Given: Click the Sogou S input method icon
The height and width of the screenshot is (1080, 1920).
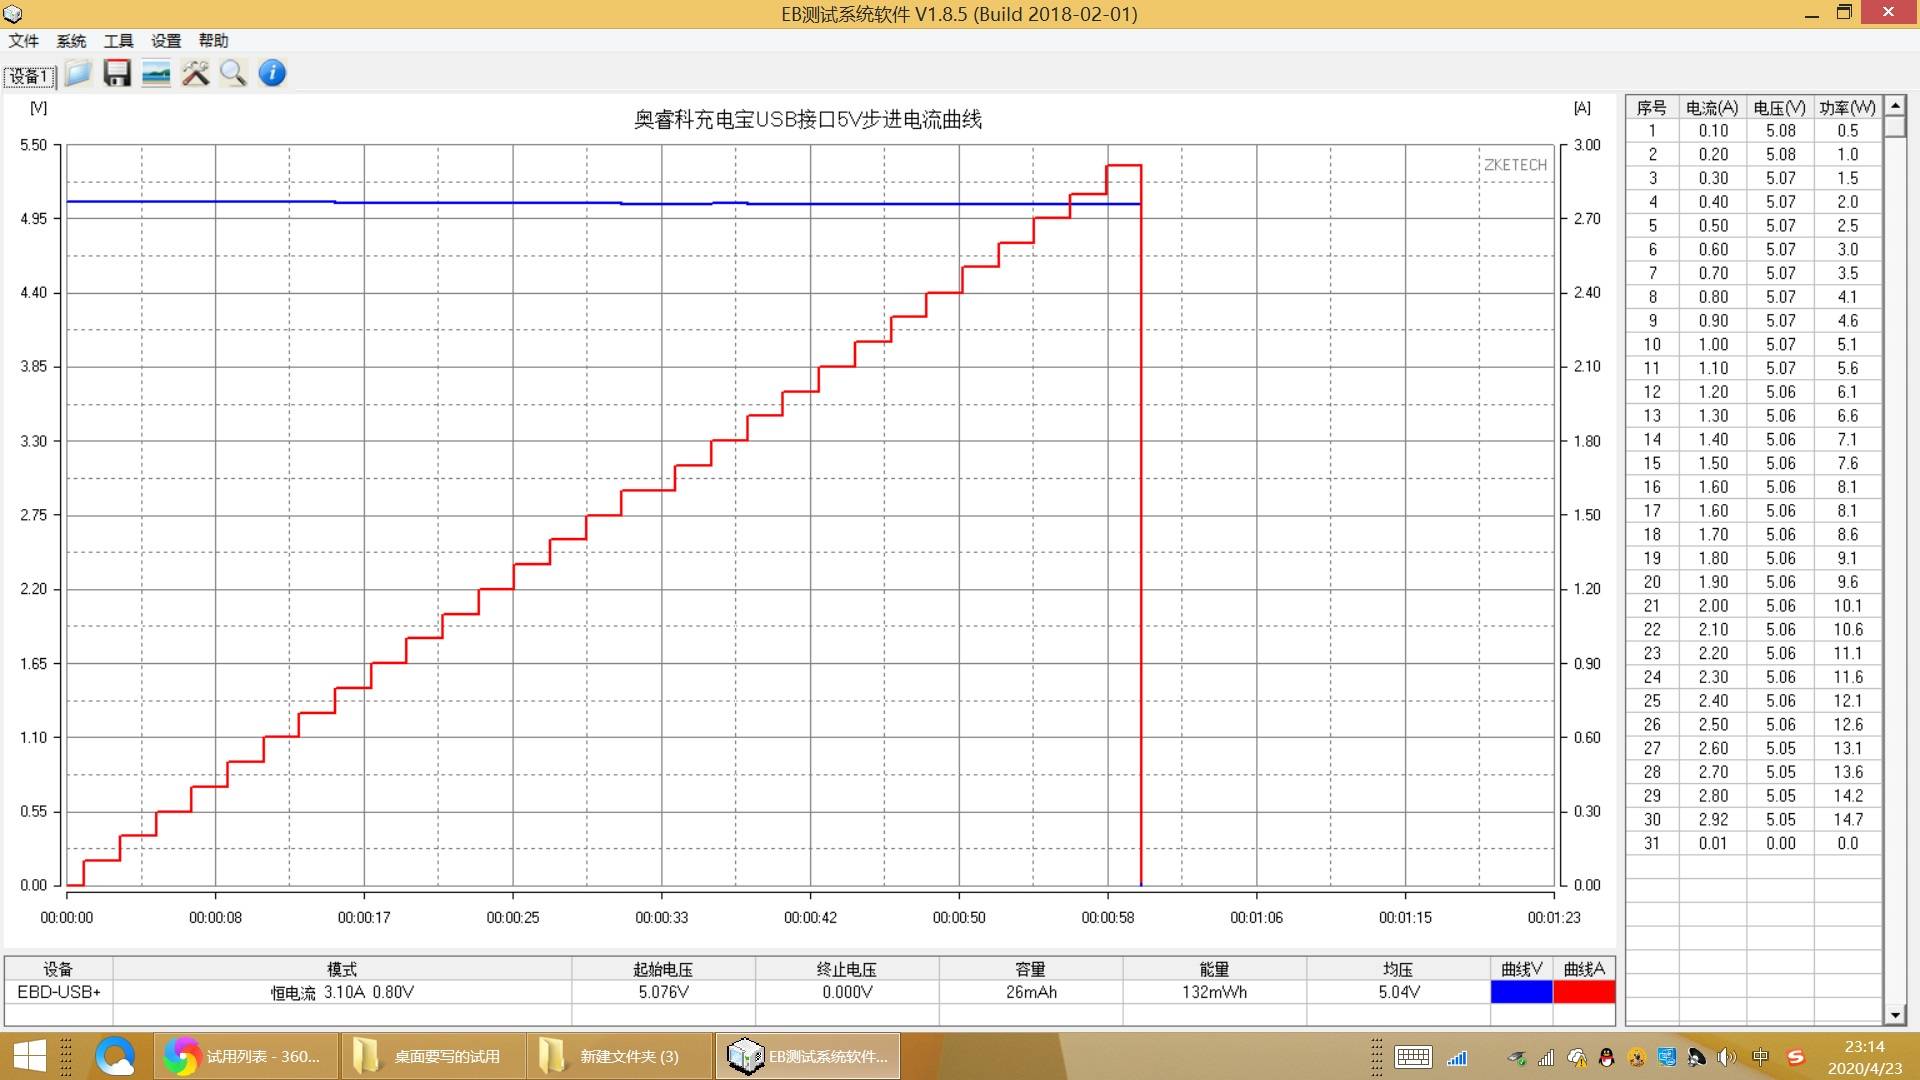Looking at the screenshot, I should (x=1796, y=1057).
